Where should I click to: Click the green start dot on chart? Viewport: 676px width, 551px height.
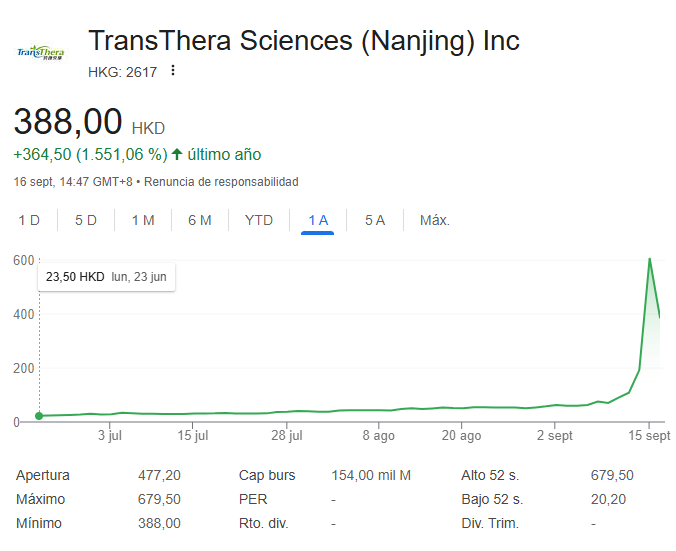pos(39,416)
